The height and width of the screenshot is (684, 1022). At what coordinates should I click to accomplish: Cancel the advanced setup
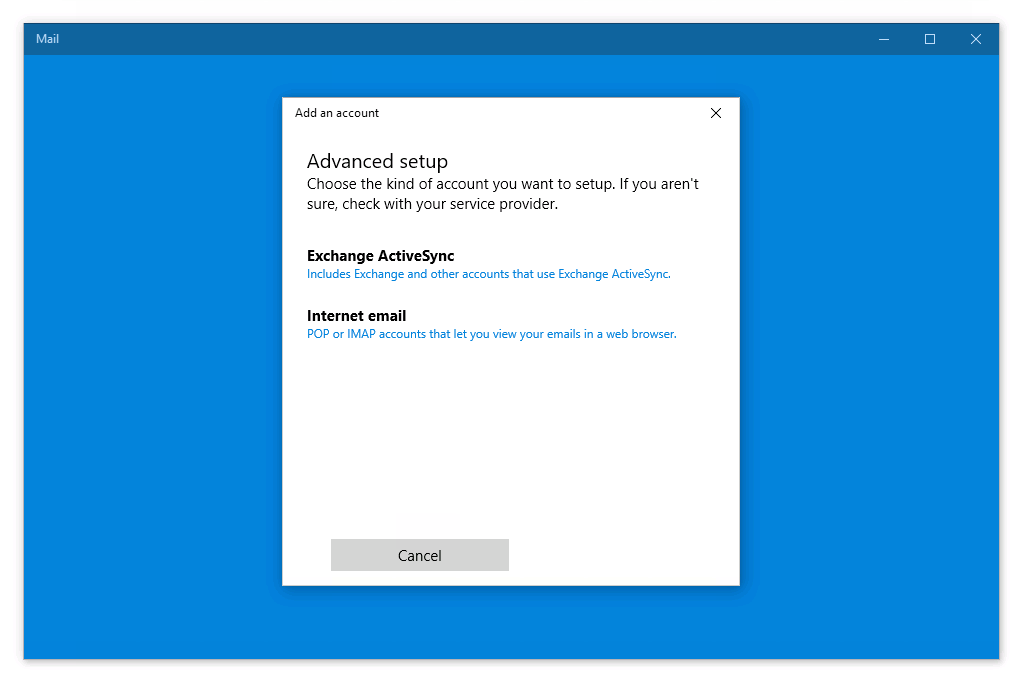(x=420, y=555)
